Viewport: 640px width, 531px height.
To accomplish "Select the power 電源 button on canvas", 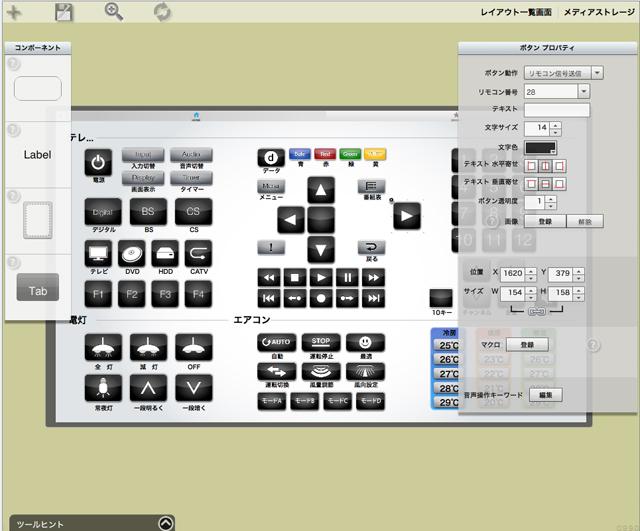I will (x=98, y=162).
